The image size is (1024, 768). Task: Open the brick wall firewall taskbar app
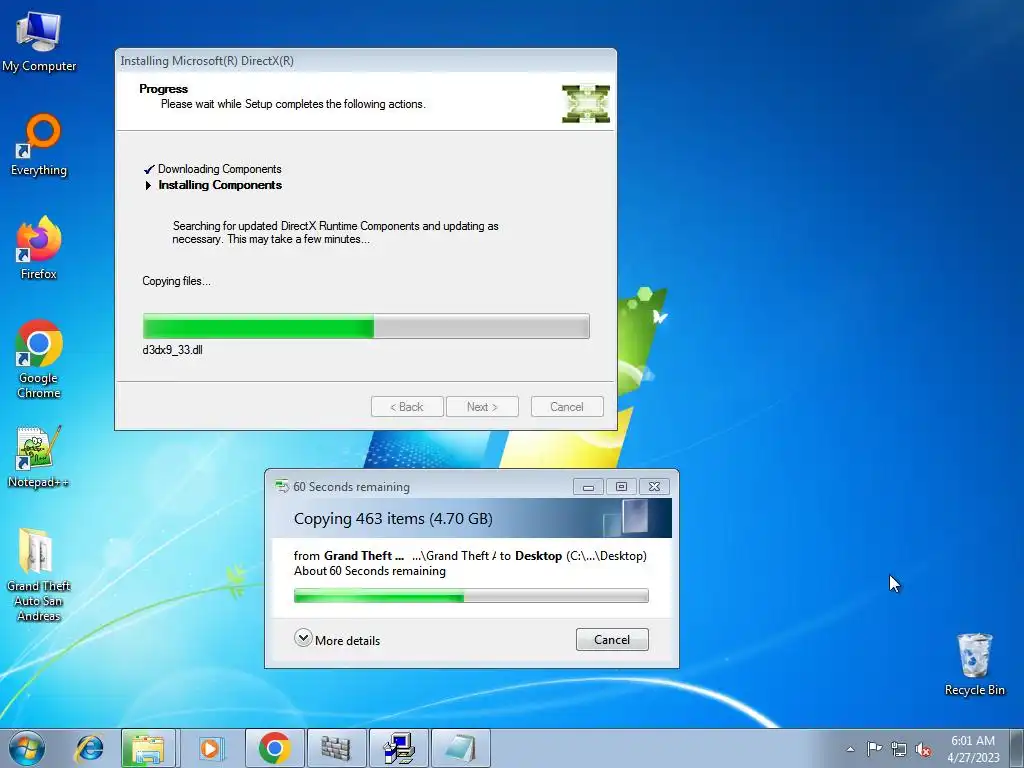[336, 748]
